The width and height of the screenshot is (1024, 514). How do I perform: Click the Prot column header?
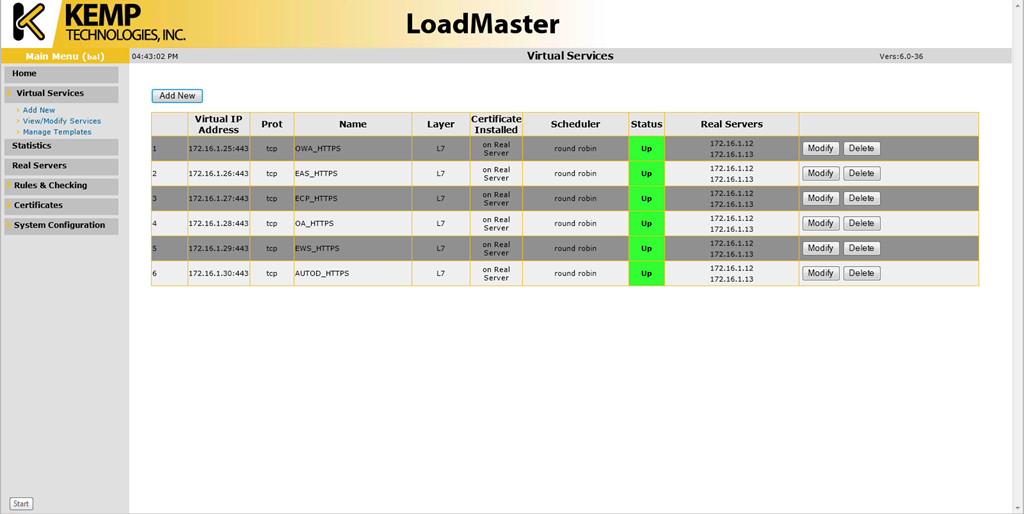point(272,124)
